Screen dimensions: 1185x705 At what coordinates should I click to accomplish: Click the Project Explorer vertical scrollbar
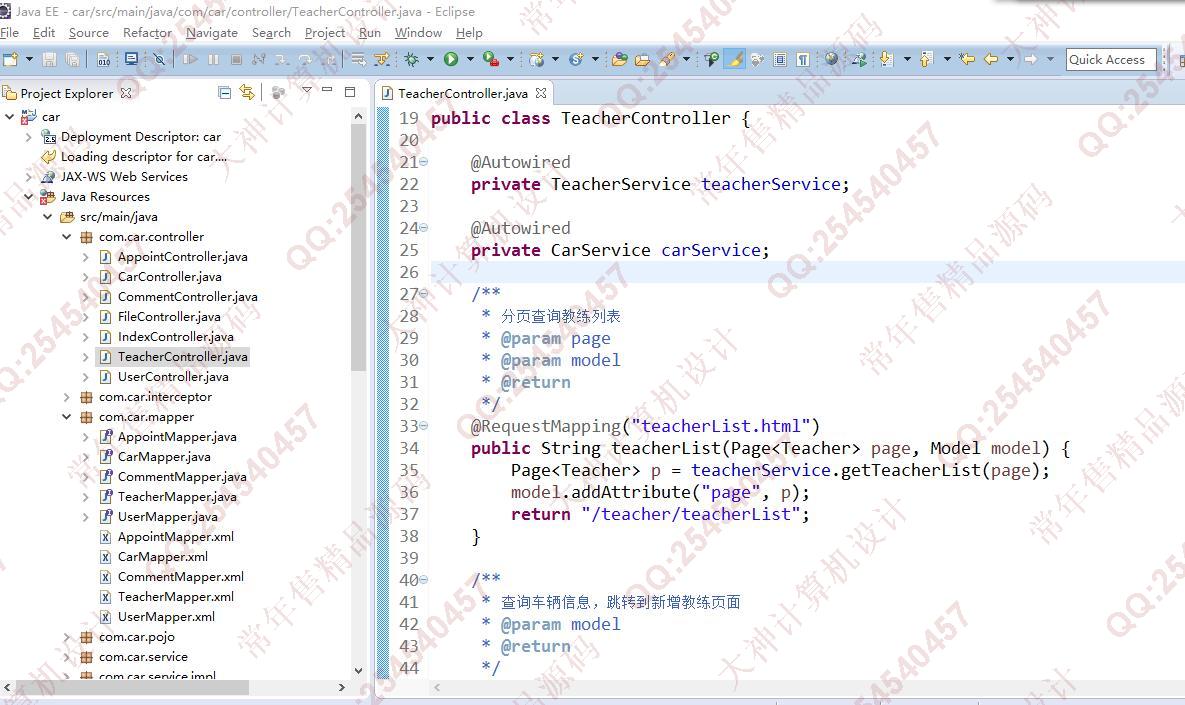coord(358,245)
